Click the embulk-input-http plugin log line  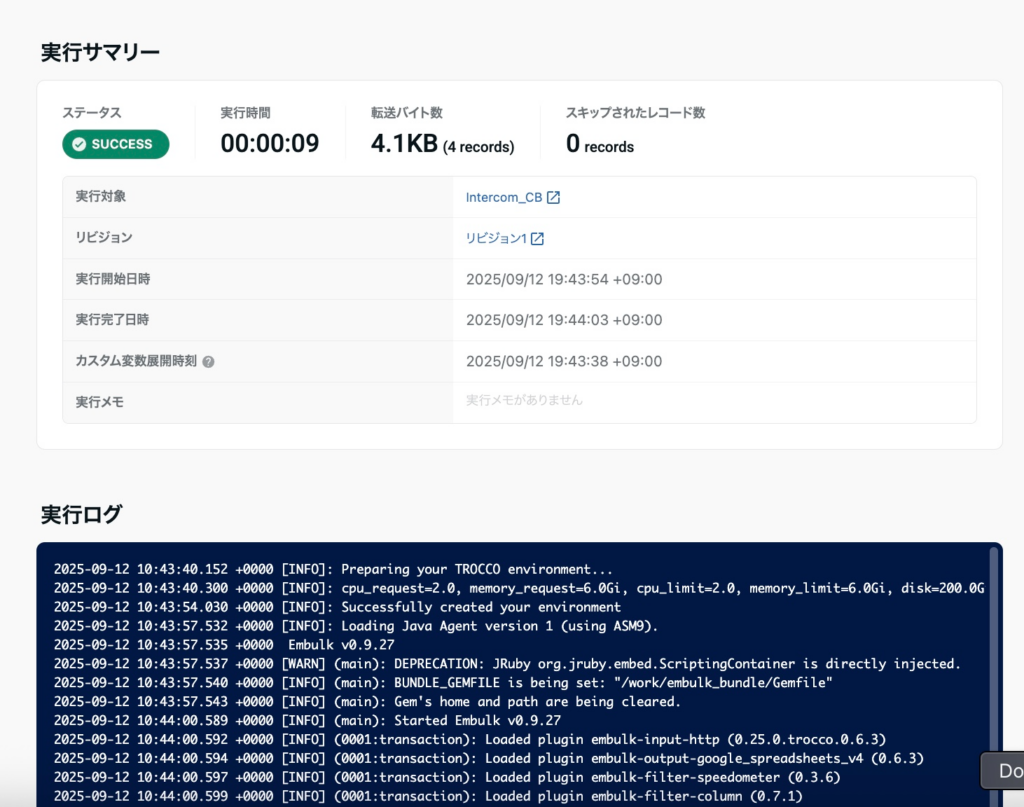pyautogui.click(x=469, y=740)
